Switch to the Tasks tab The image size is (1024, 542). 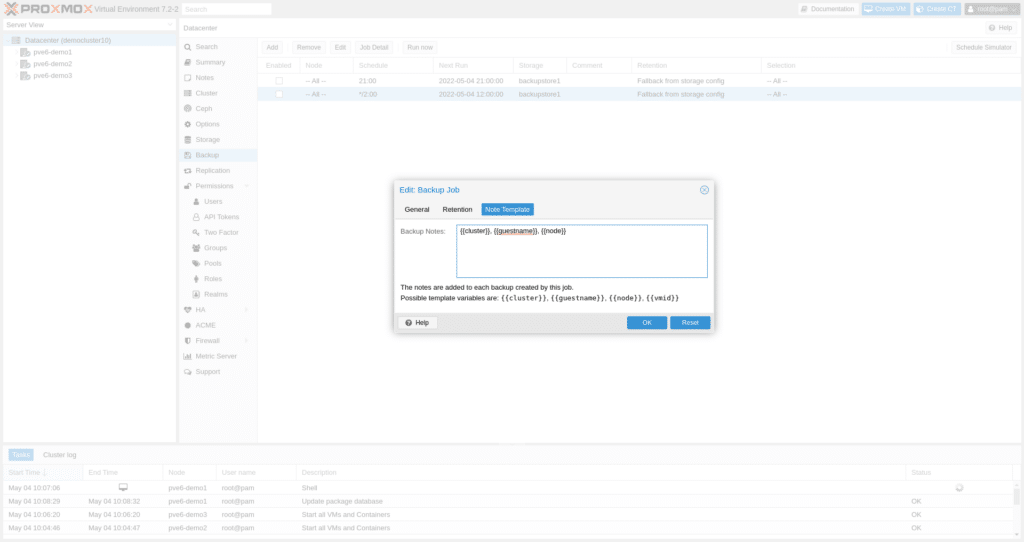click(x=21, y=454)
